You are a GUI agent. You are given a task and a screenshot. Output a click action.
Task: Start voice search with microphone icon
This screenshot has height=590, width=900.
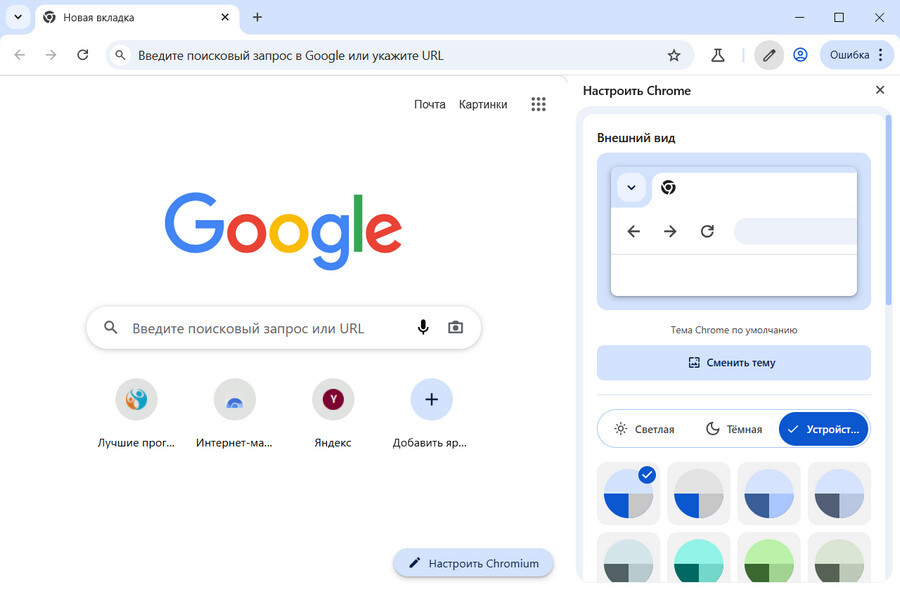coord(423,328)
